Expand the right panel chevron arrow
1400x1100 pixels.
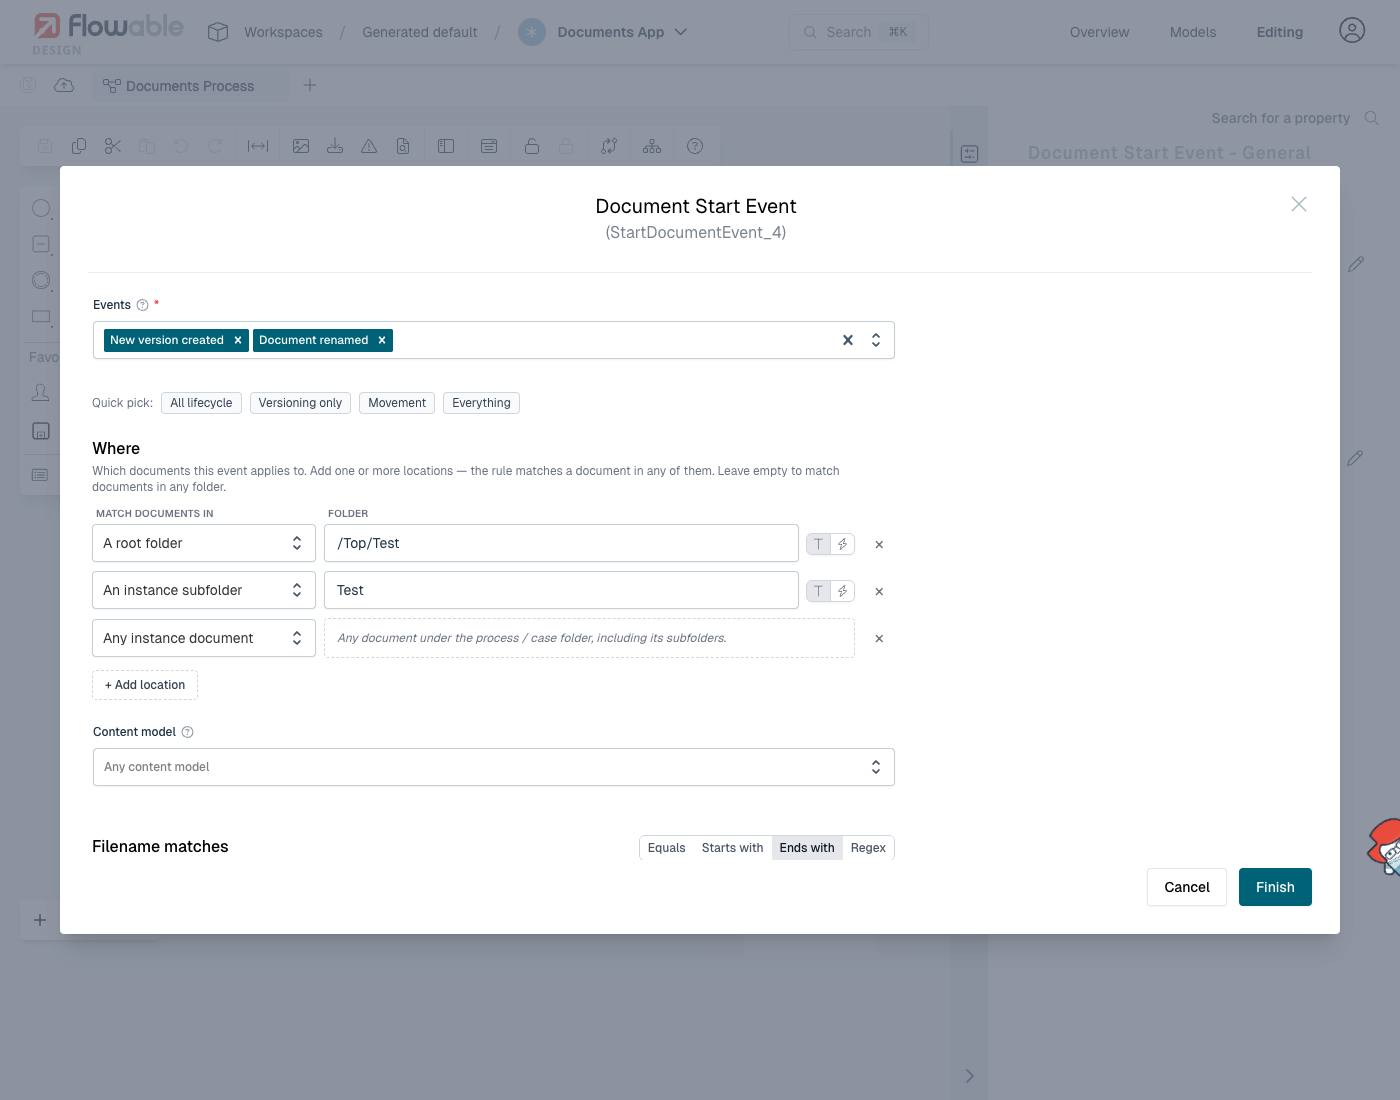click(x=969, y=1076)
